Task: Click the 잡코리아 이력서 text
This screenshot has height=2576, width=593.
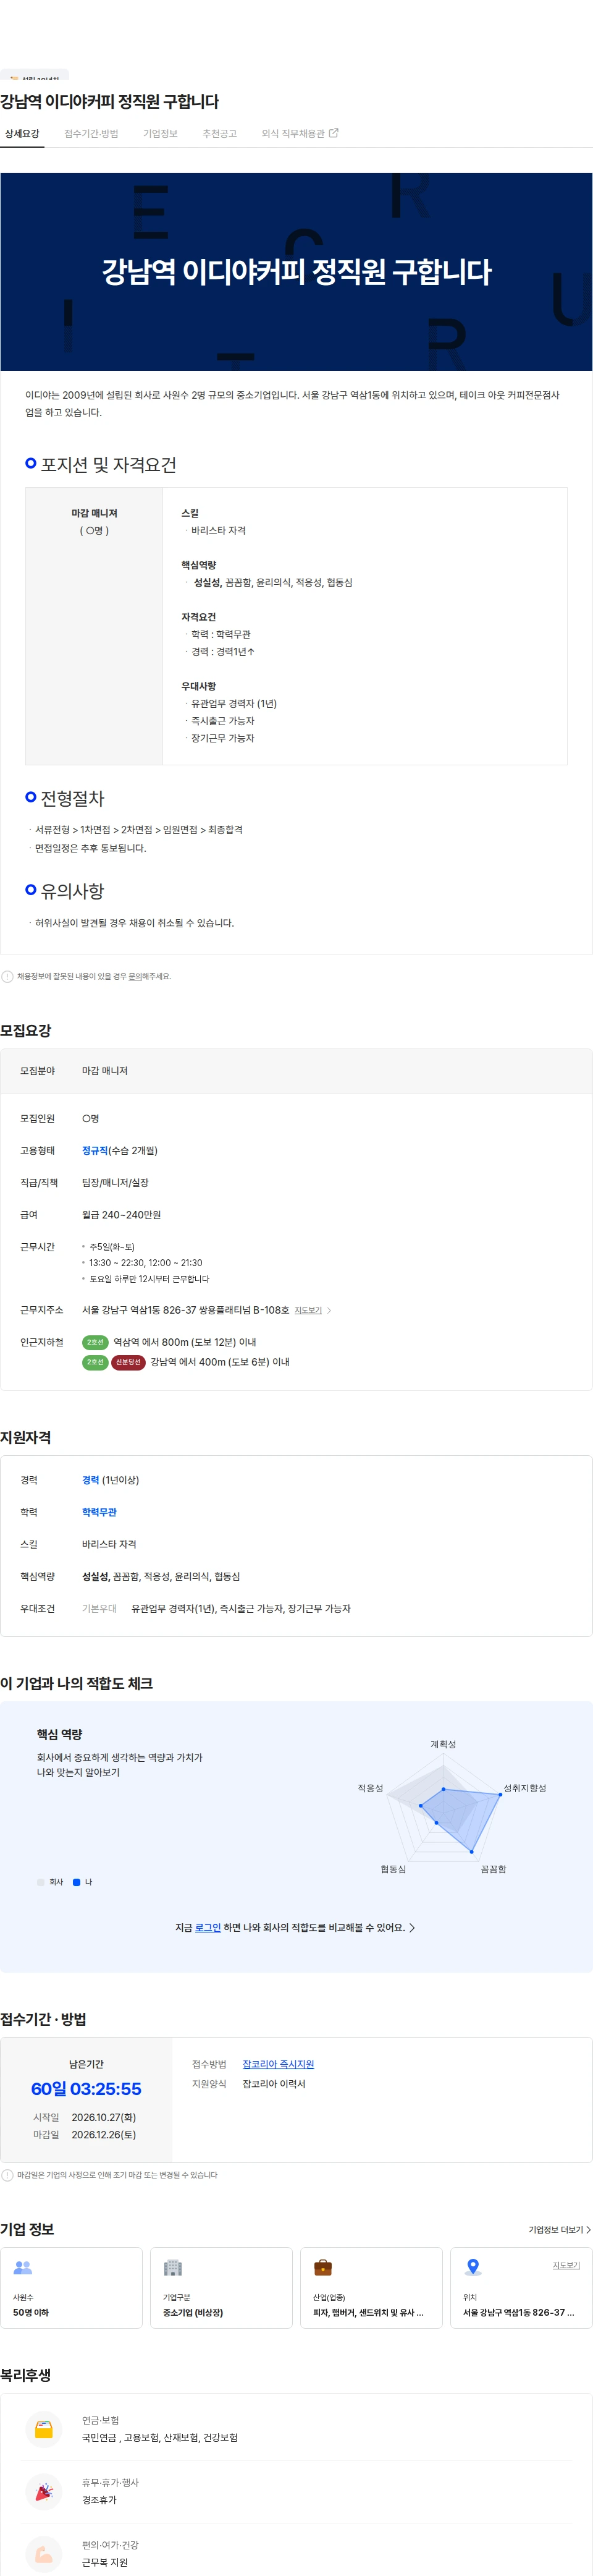Action: click(x=274, y=2084)
